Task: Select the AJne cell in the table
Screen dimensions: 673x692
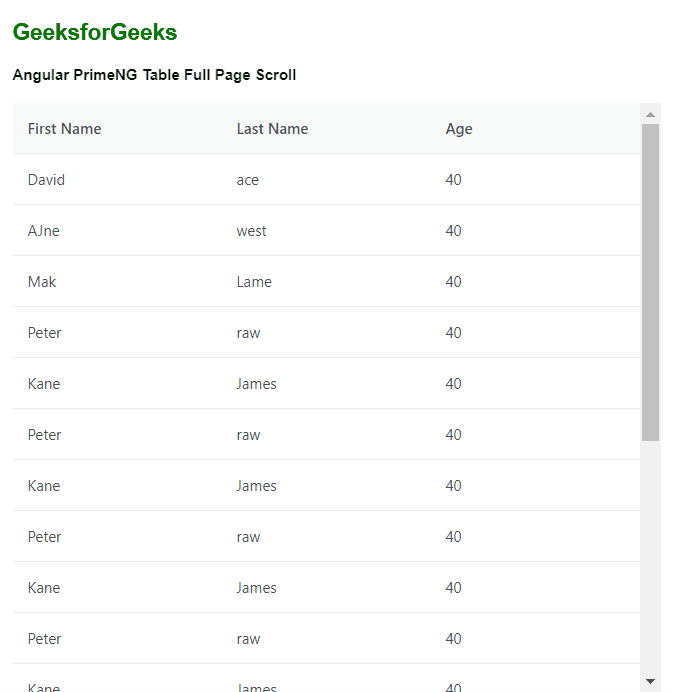Action: click(x=44, y=231)
